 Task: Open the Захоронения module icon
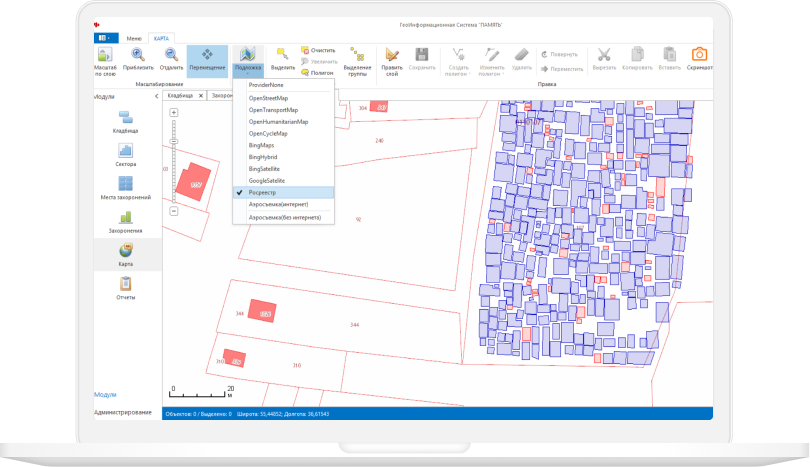[x=126, y=222]
